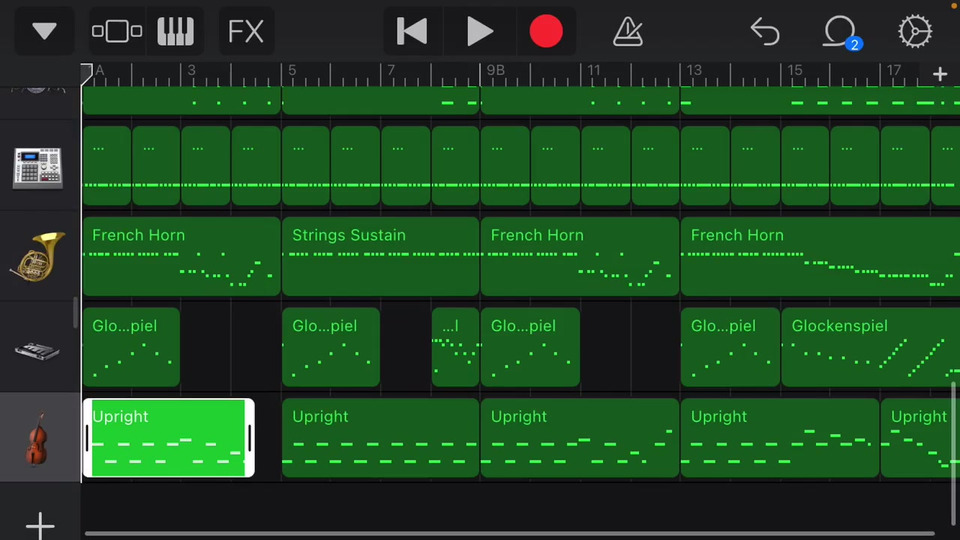Image resolution: width=960 pixels, height=540 pixels.
Task: Start recording with the red button
Action: pos(546,31)
